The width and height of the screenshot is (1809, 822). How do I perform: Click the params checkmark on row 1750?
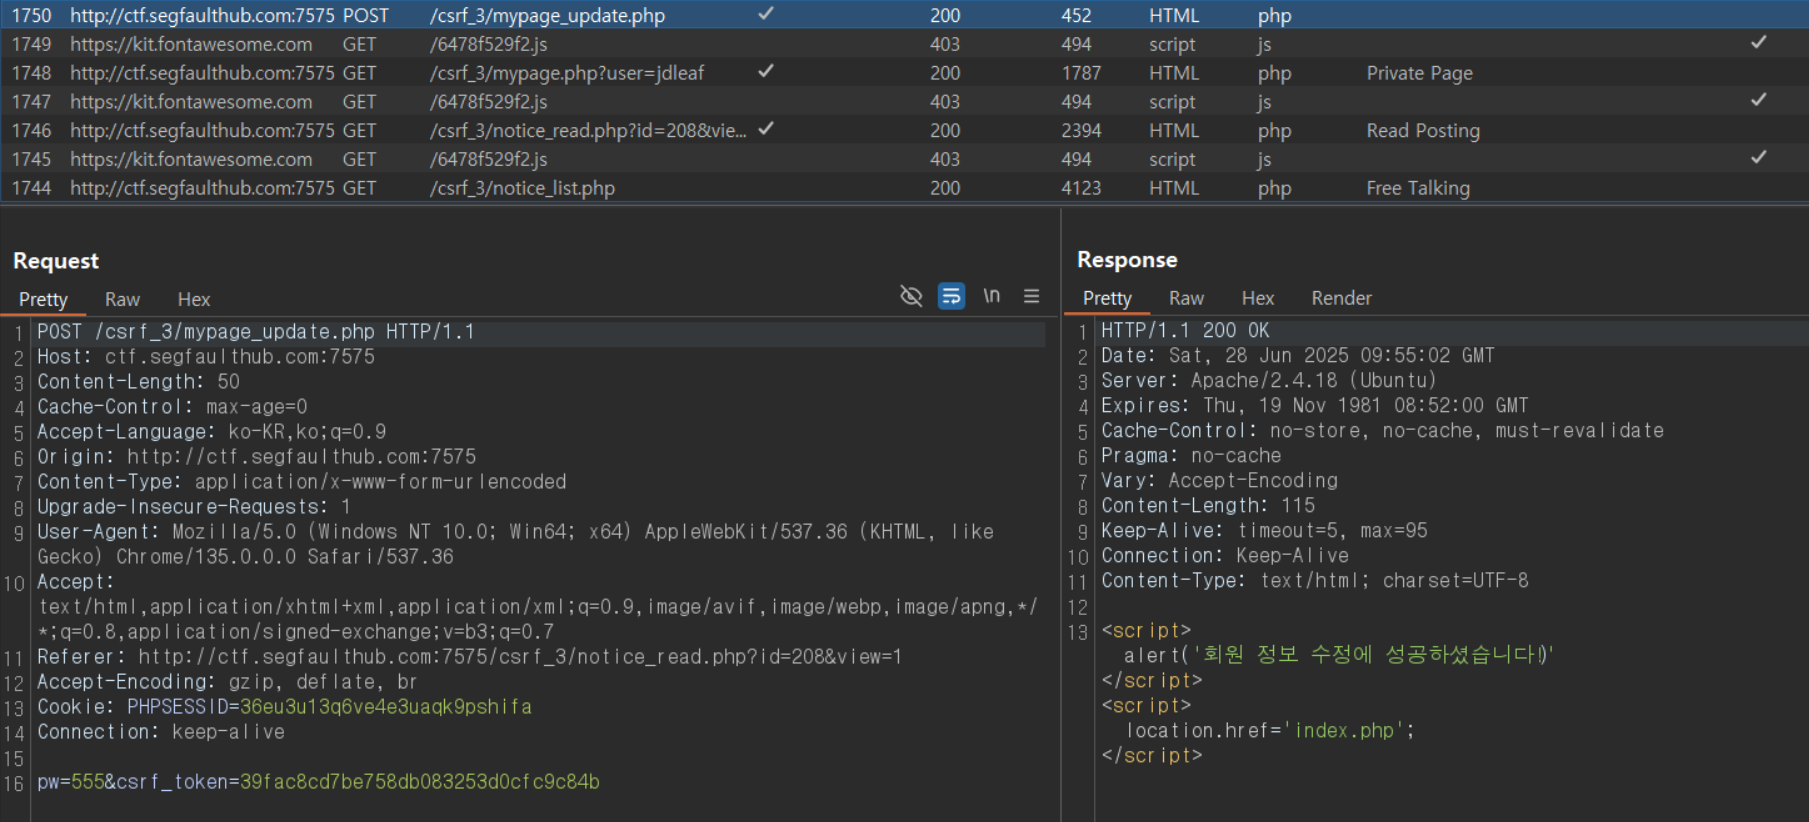click(x=765, y=14)
